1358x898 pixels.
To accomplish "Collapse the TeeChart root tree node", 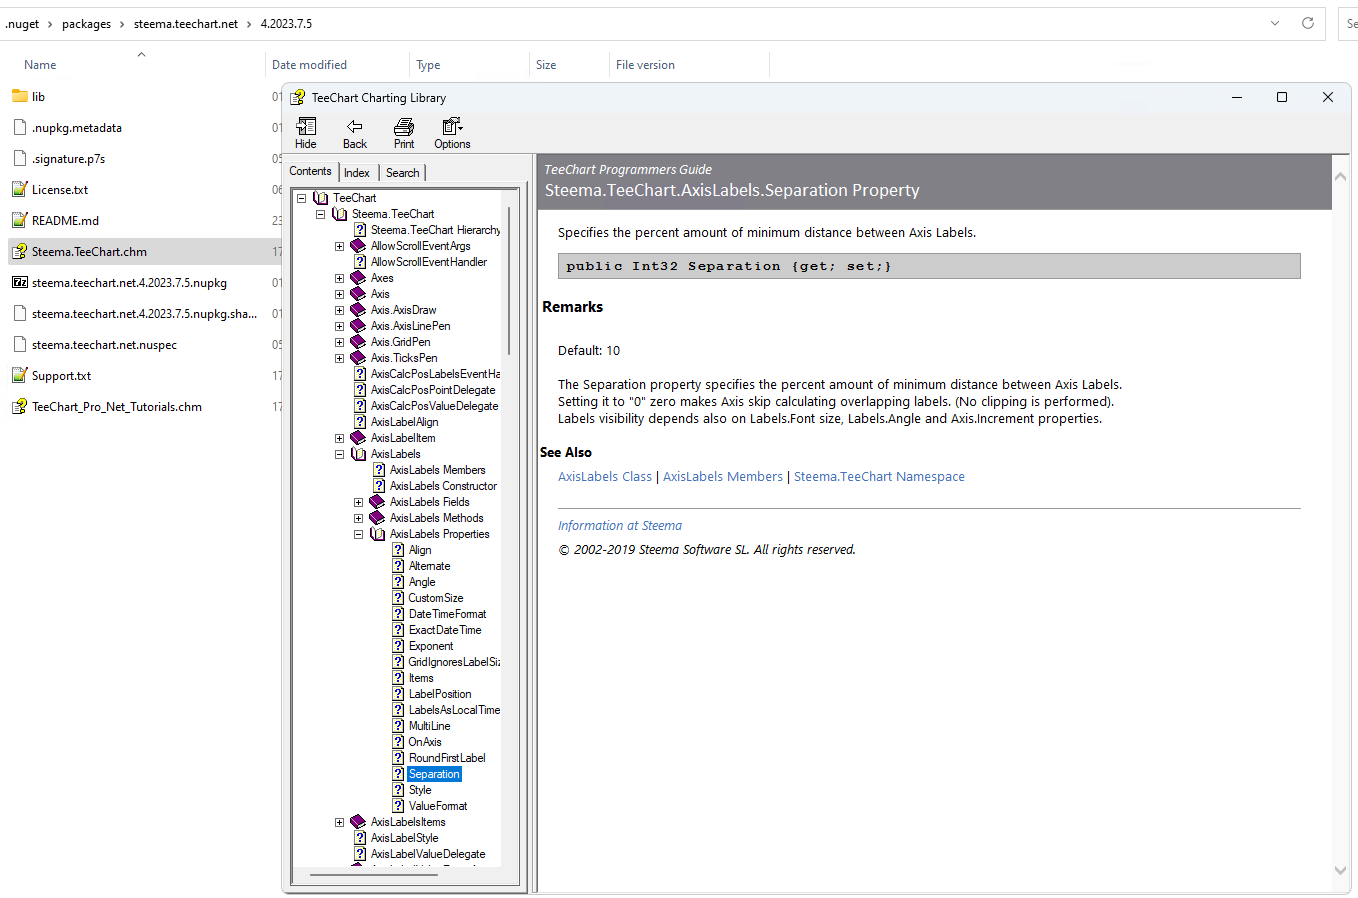I will (x=301, y=198).
